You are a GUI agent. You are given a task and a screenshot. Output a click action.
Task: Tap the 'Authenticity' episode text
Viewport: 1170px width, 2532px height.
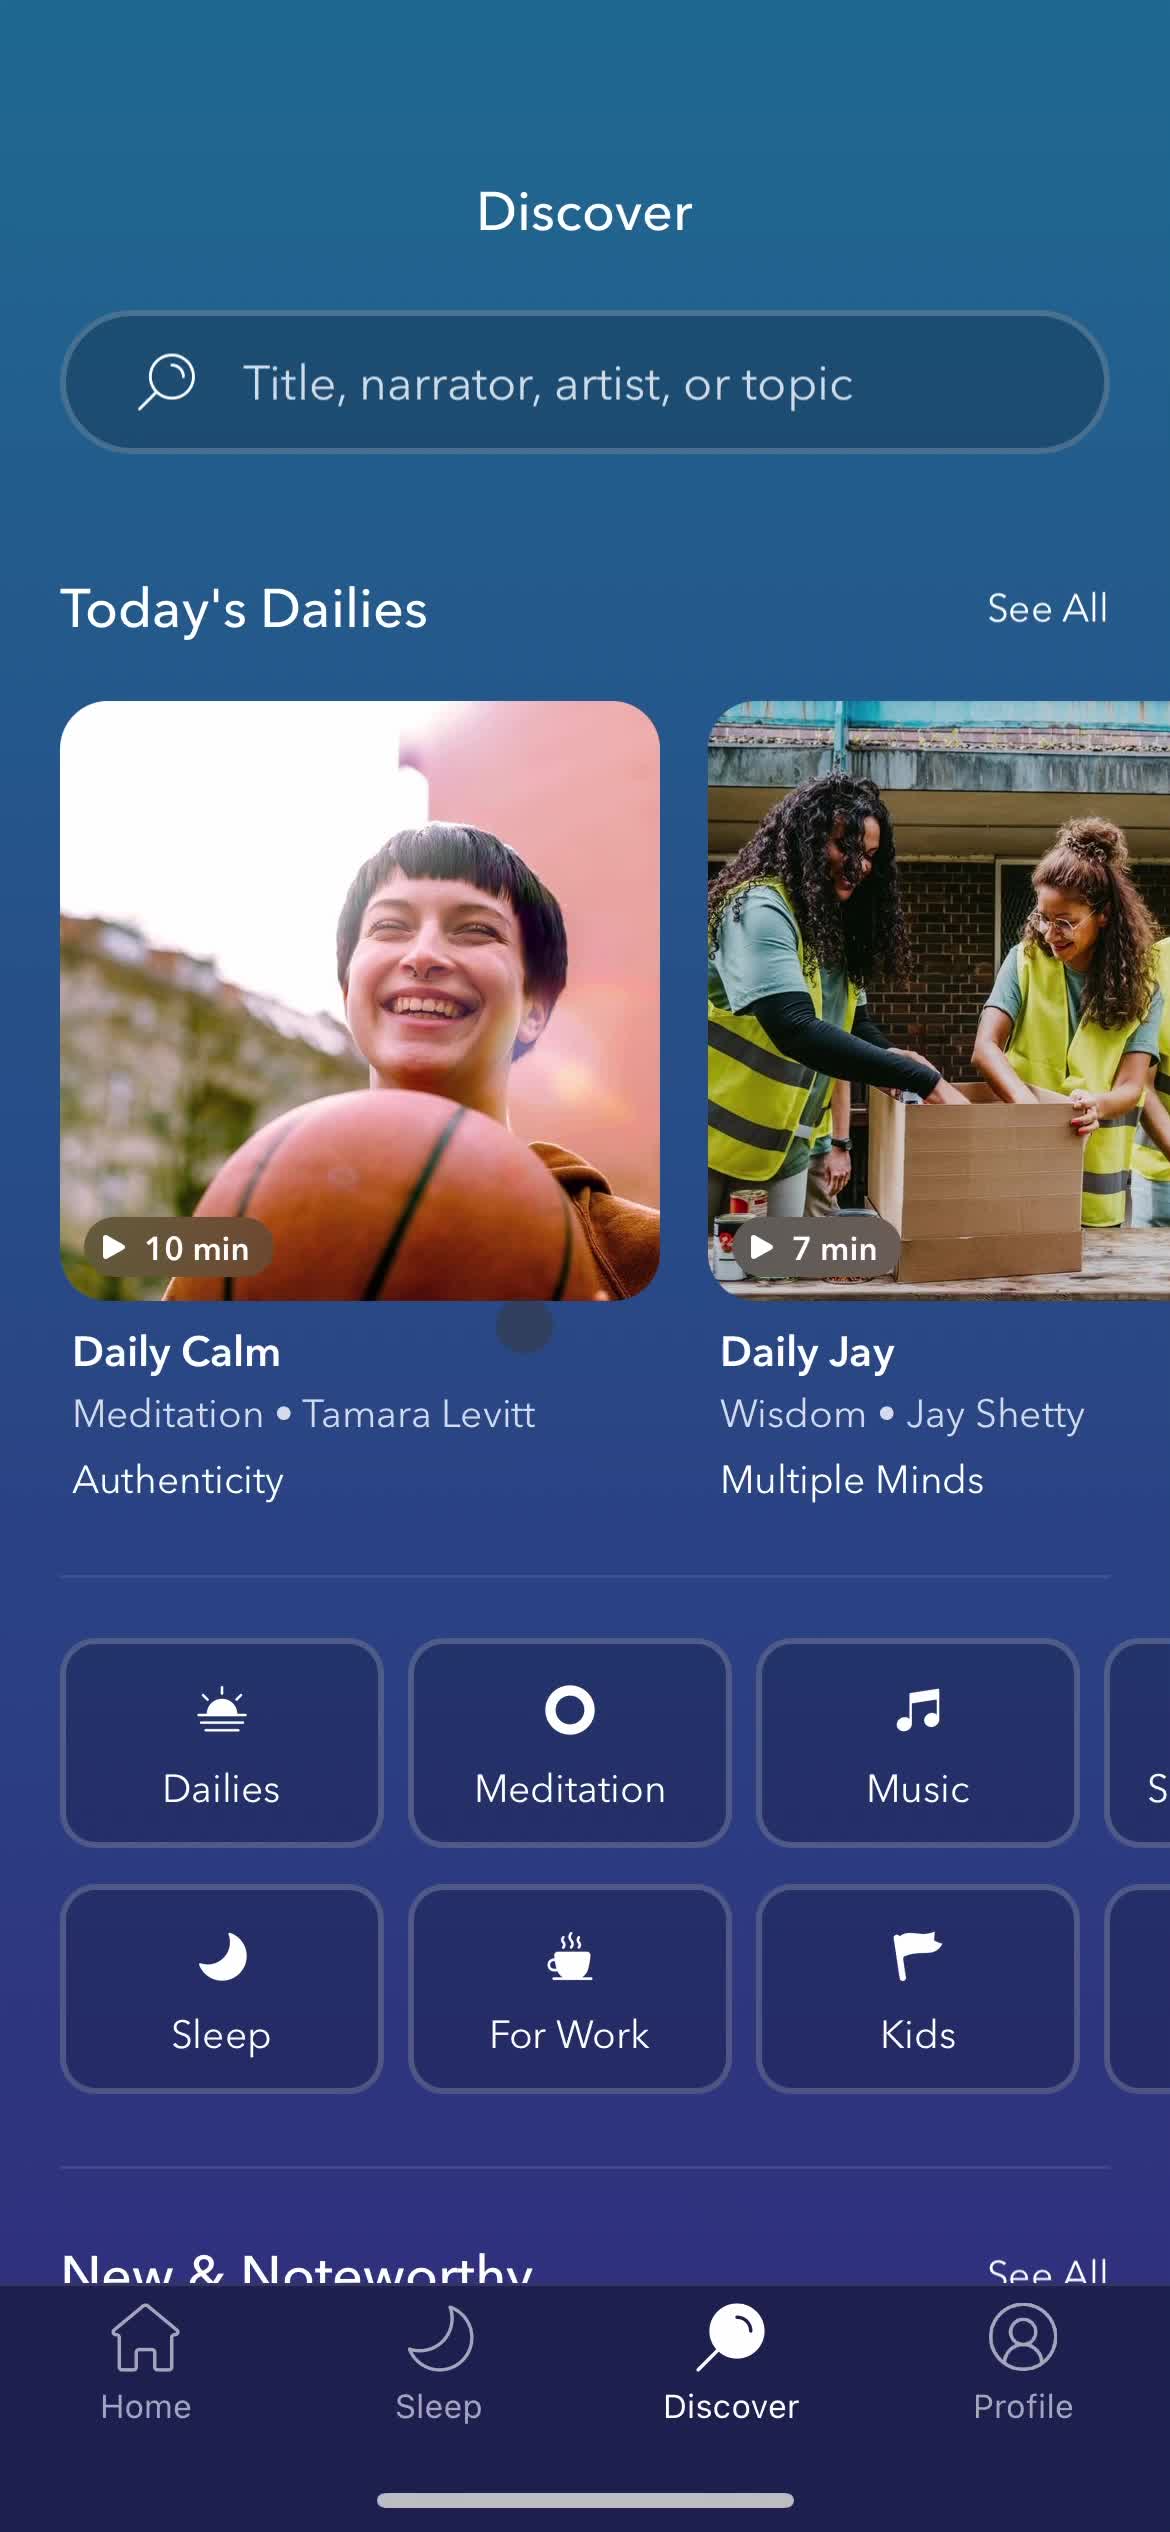[178, 1480]
